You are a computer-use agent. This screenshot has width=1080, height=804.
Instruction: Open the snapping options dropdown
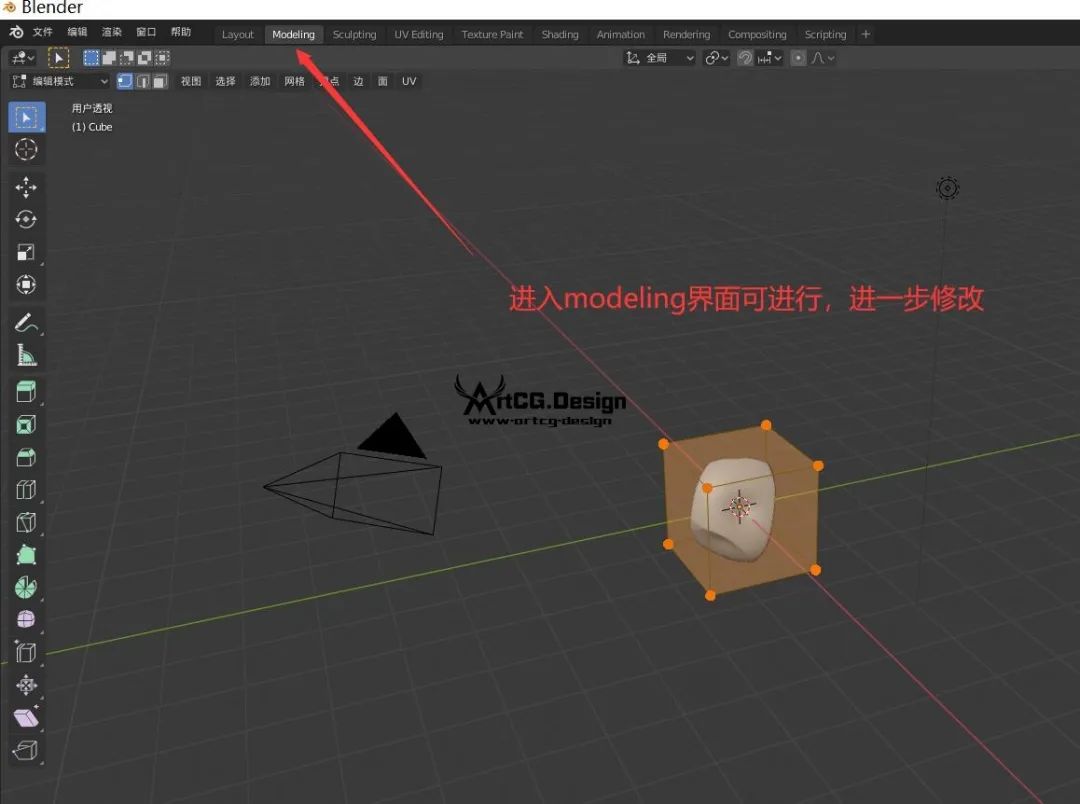click(770, 58)
